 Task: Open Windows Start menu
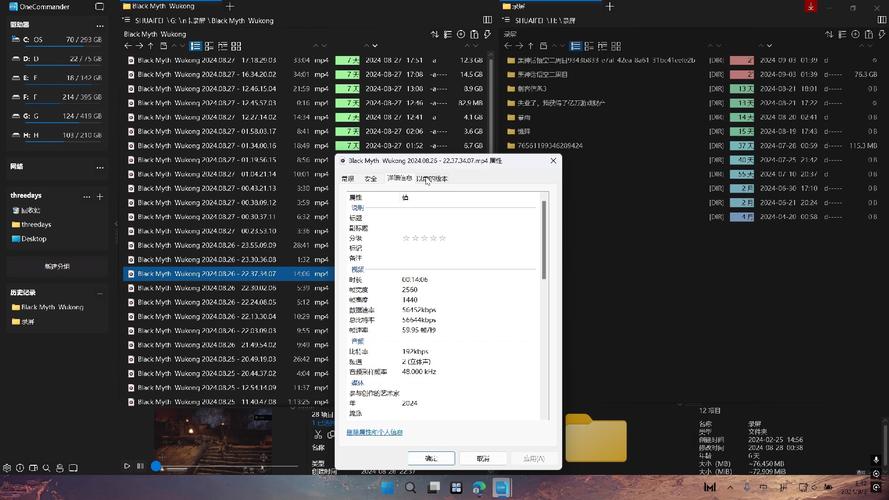point(388,488)
